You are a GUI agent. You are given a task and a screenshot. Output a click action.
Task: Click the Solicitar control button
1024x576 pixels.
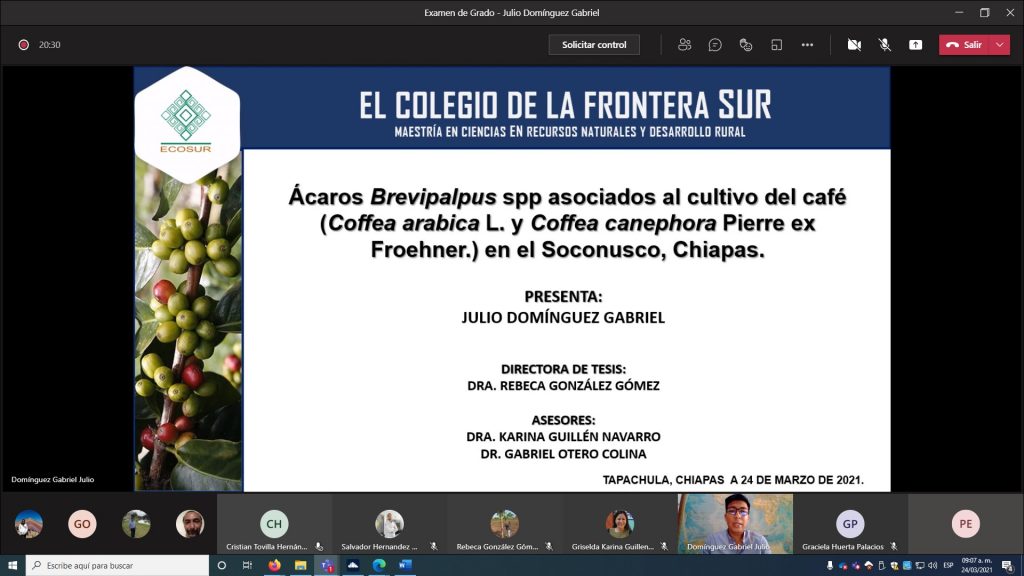594,44
